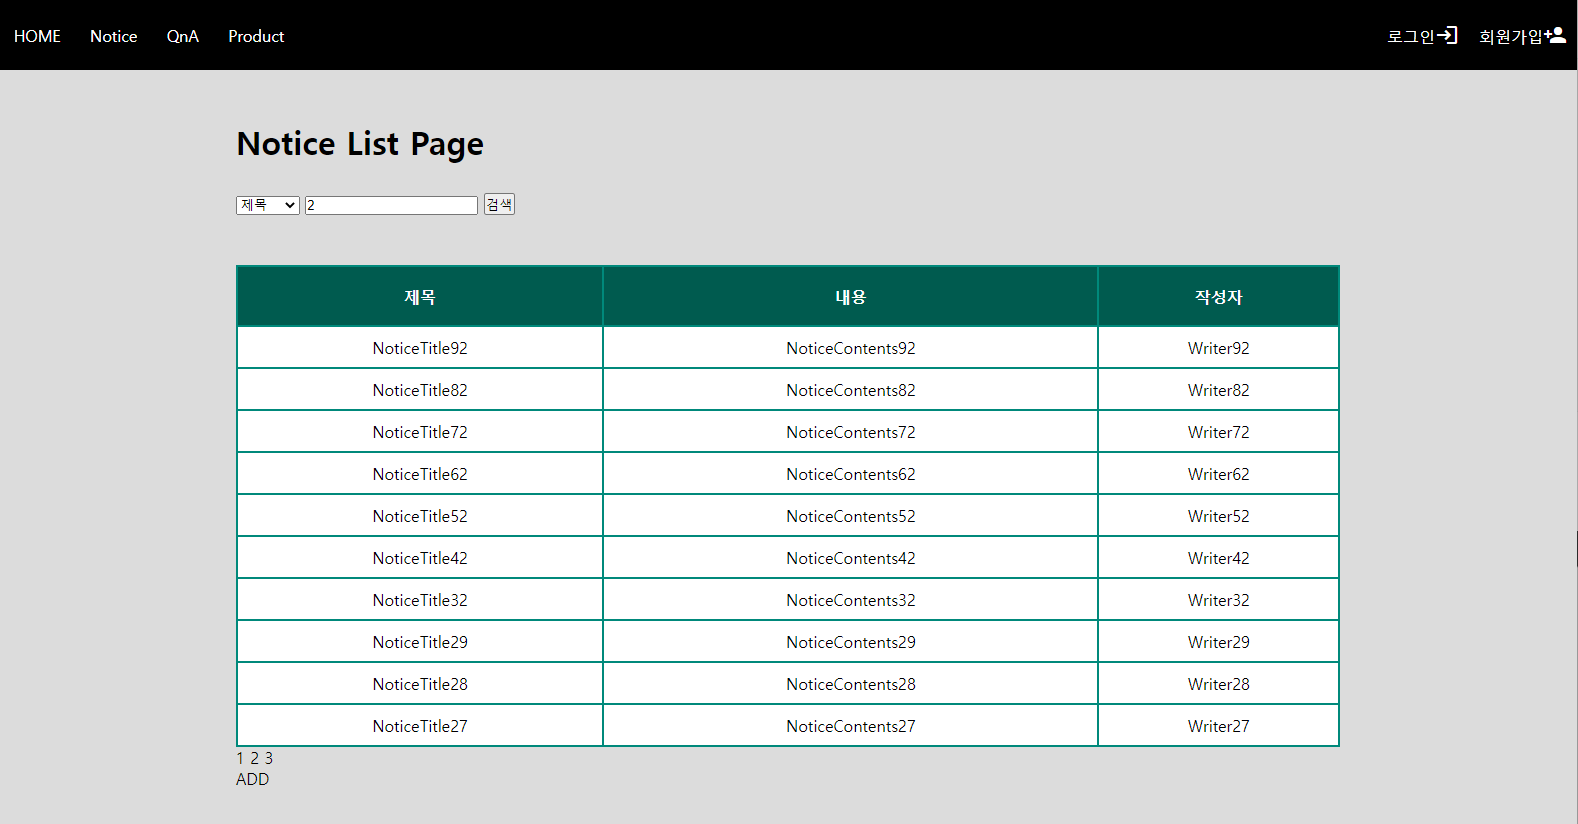Select NoticeContents28 cell
Screen dimensions: 1578x824
pos(851,684)
